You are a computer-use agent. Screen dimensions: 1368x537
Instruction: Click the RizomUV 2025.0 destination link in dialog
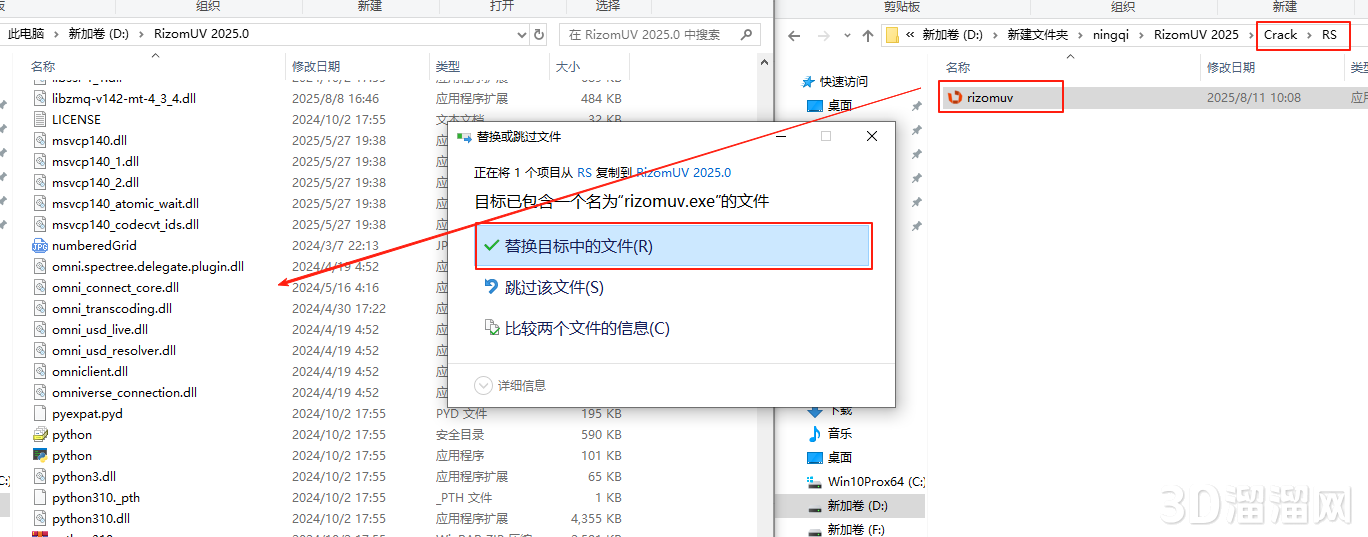(683, 172)
